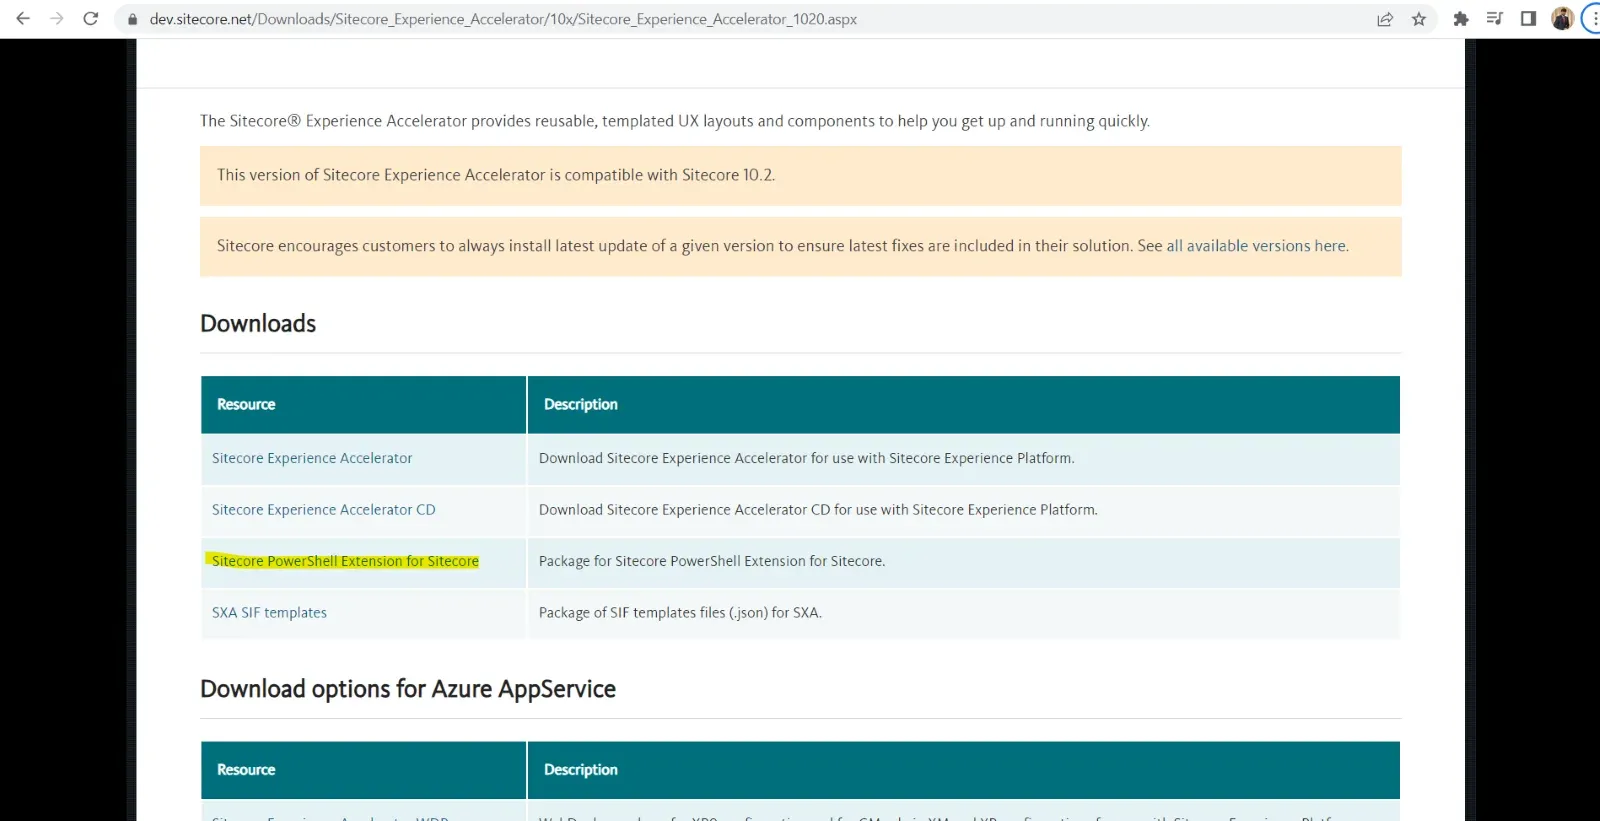Open the SXA SIF templates link

pos(269,613)
